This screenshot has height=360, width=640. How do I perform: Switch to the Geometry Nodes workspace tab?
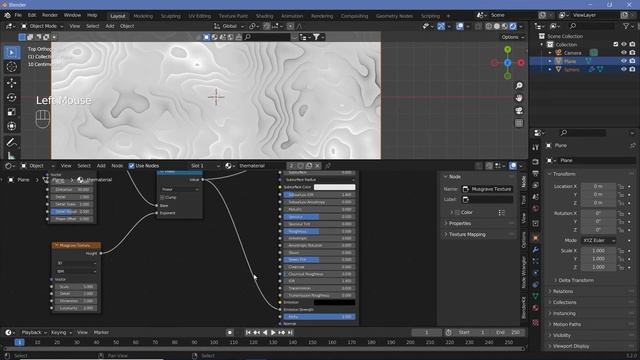coord(394,16)
